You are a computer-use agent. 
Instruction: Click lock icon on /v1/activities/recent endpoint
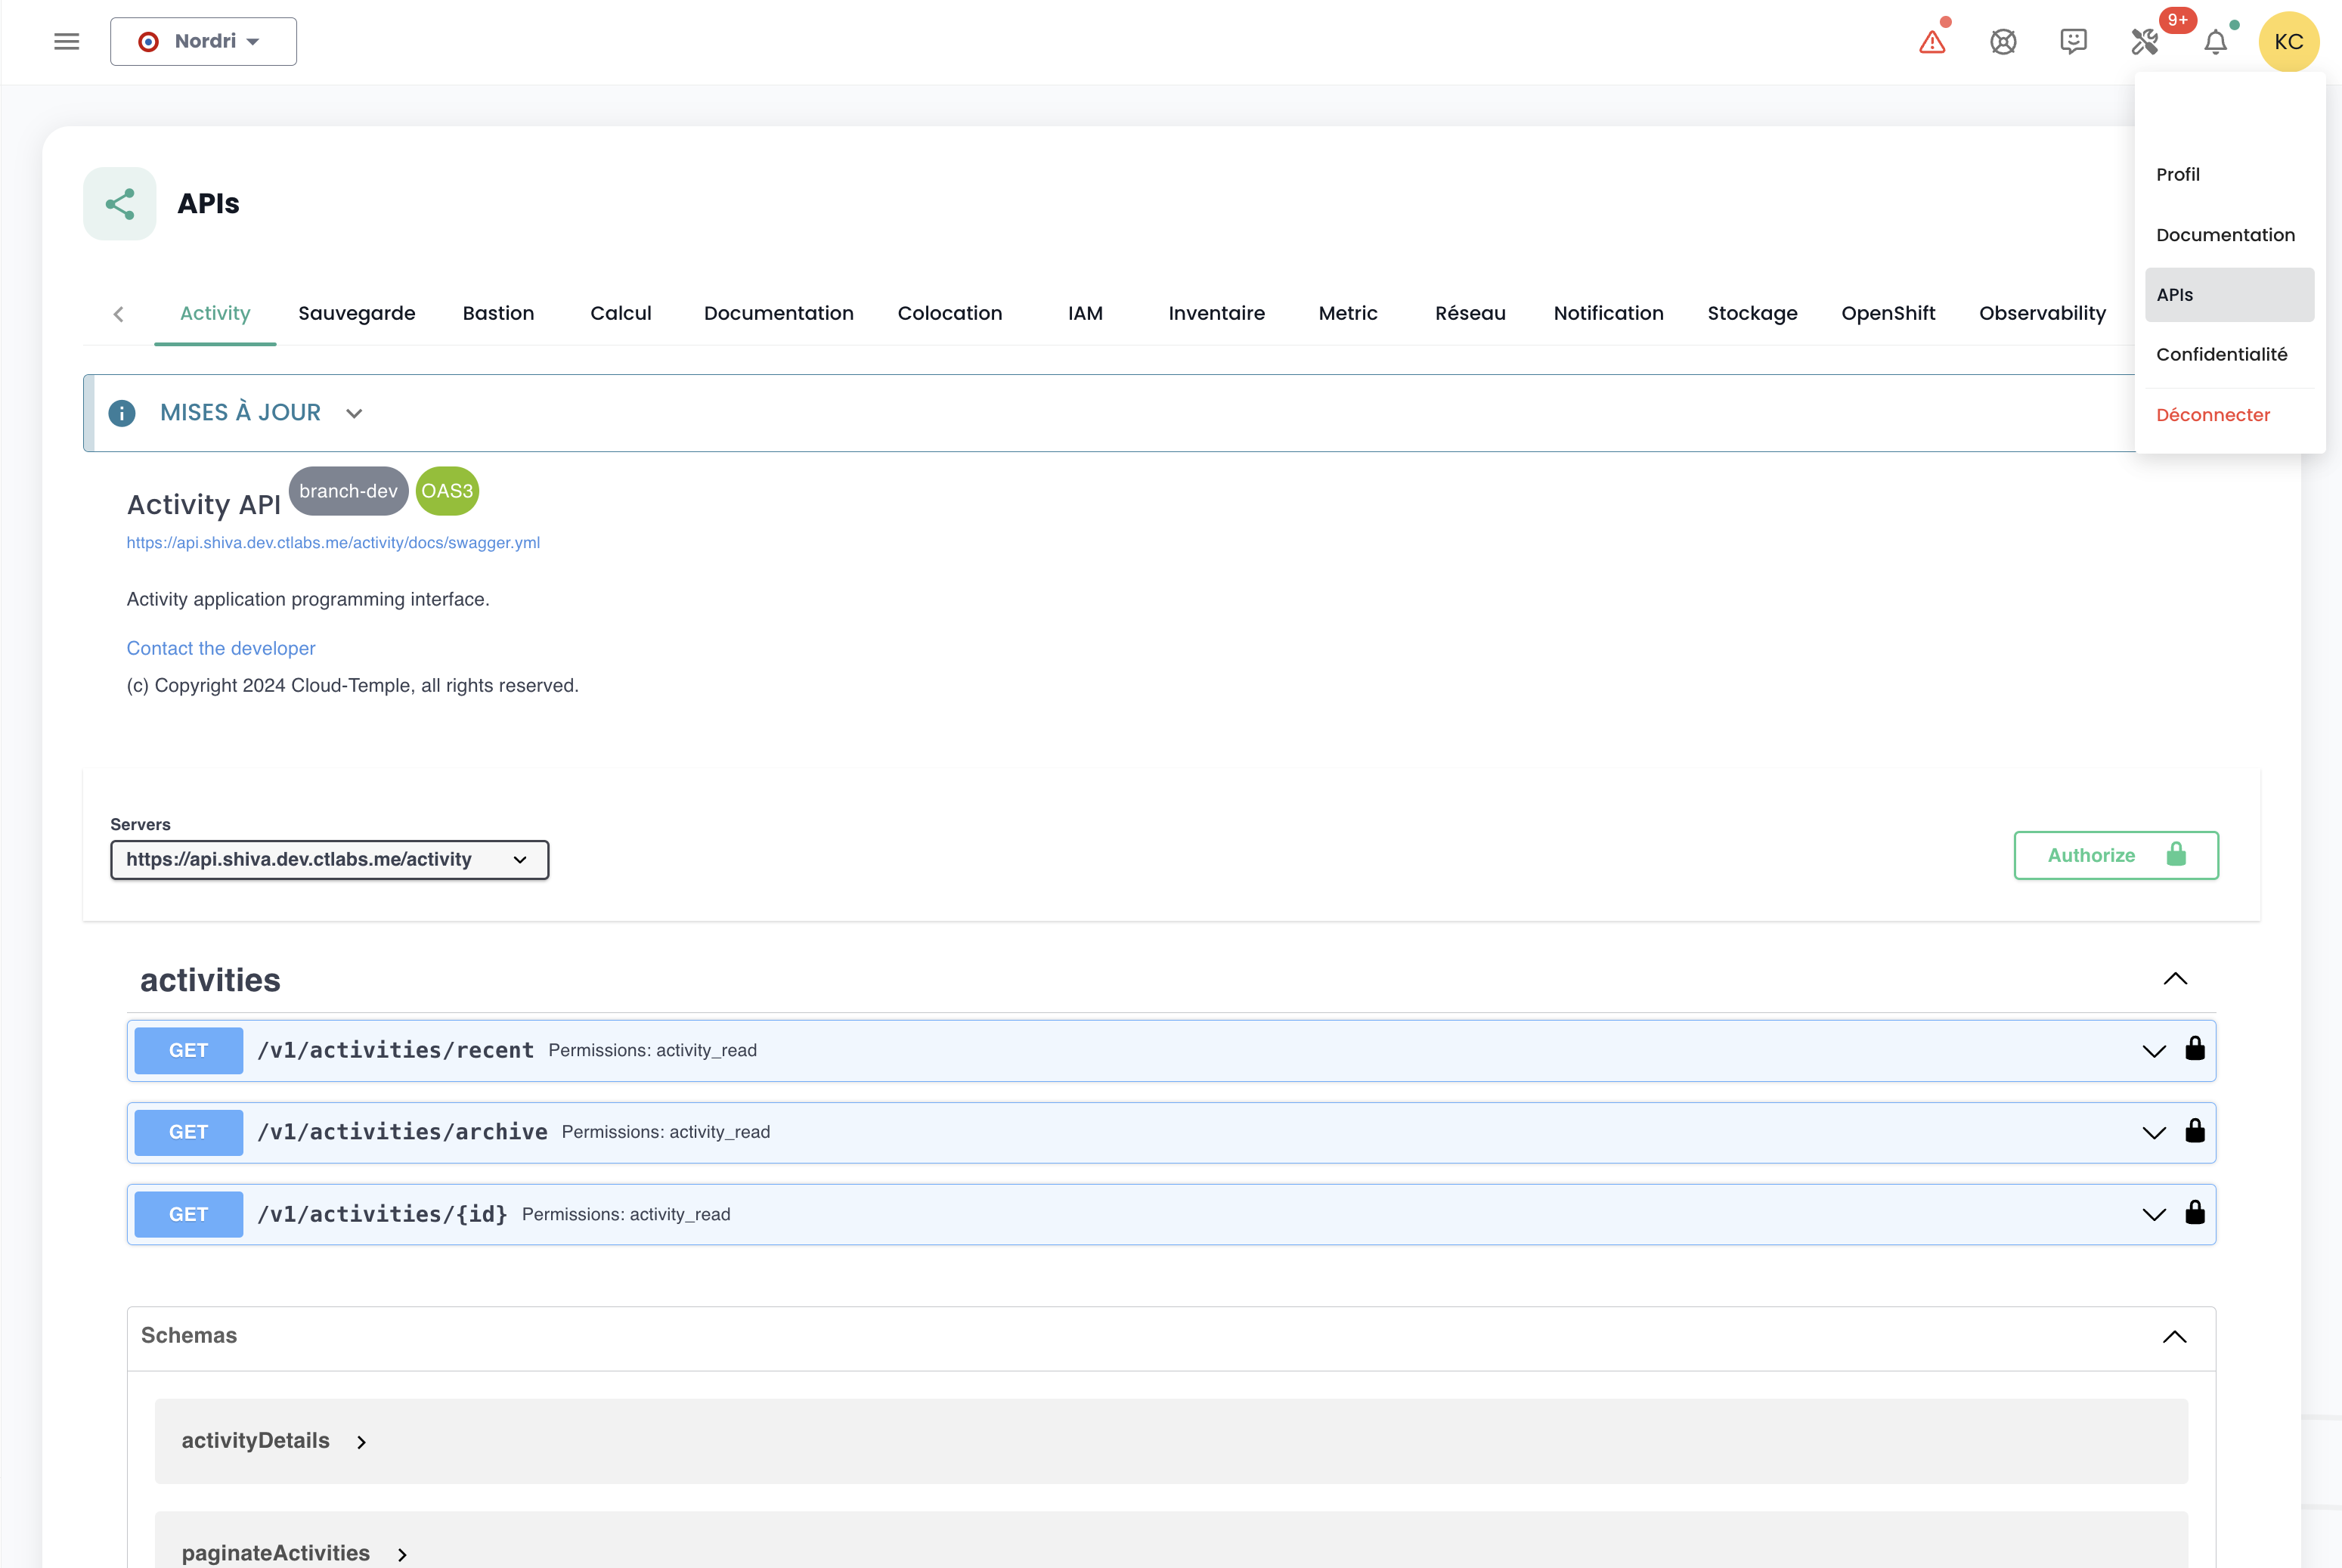coord(2195,1049)
